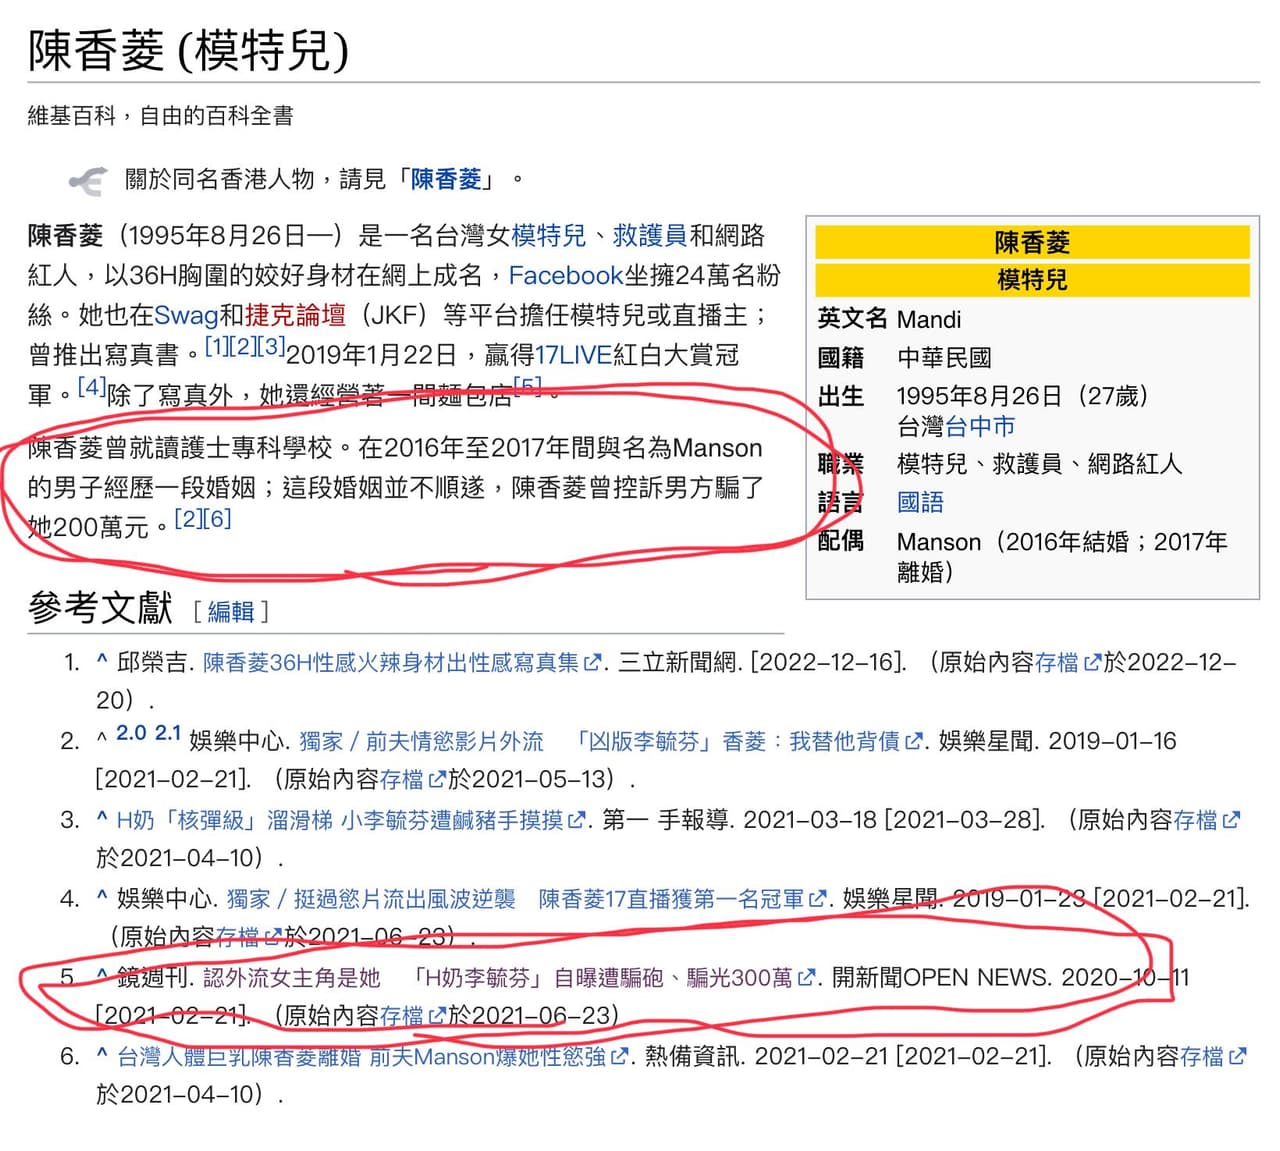The width and height of the screenshot is (1280, 1151).
Task: Click the page title 陳香菱 (模特兒)
Action: tap(189, 50)
